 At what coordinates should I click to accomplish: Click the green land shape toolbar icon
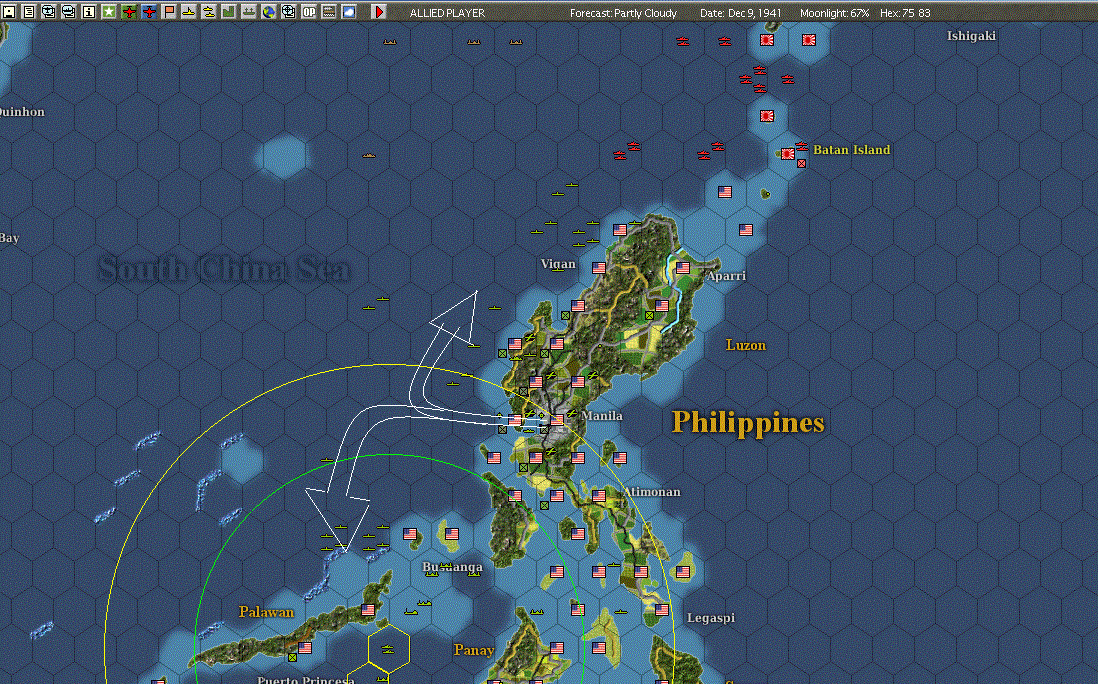pyautogui.click(x=229, y=12)
